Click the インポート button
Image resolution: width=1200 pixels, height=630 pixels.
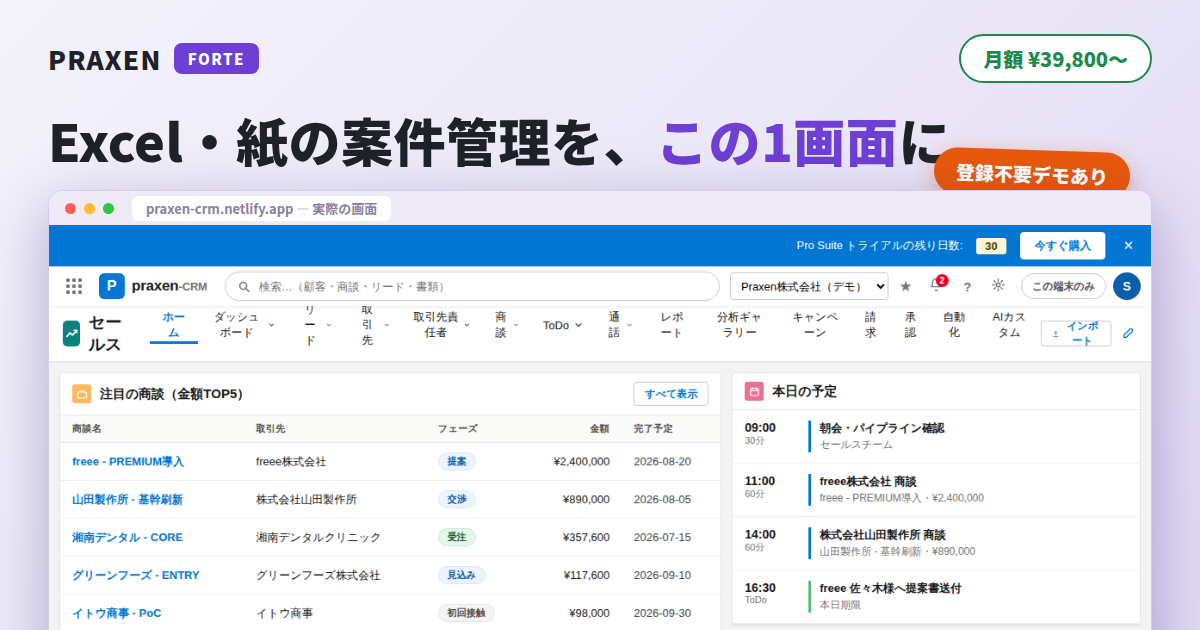pyautogui.click(x=1076, y=333)
